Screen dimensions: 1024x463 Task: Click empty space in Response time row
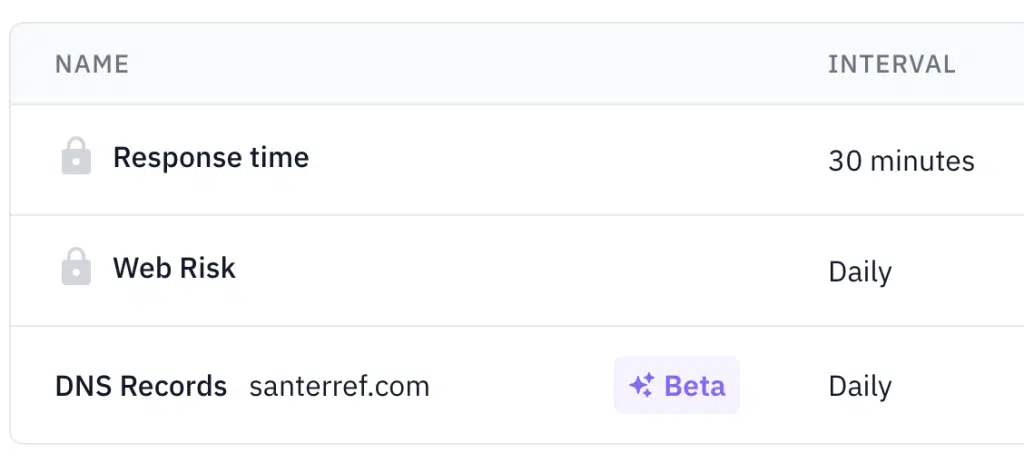(555, 159)
